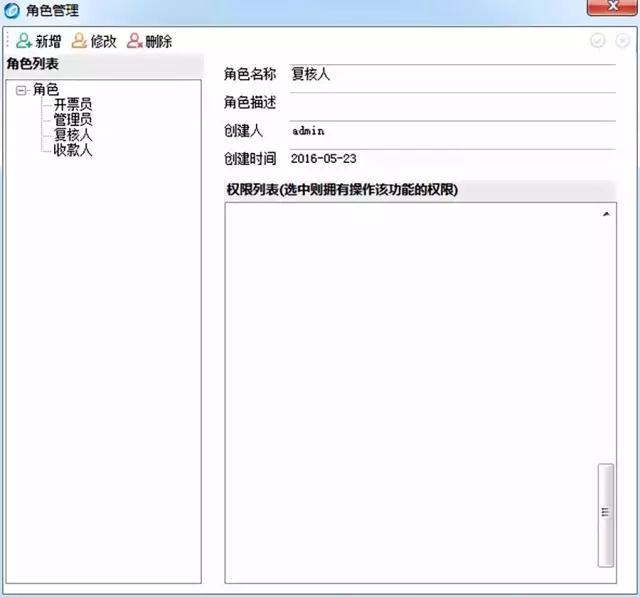
Task: Click the 角色列表 panel header
Action: pyautogui.click(x=104, y=64)
